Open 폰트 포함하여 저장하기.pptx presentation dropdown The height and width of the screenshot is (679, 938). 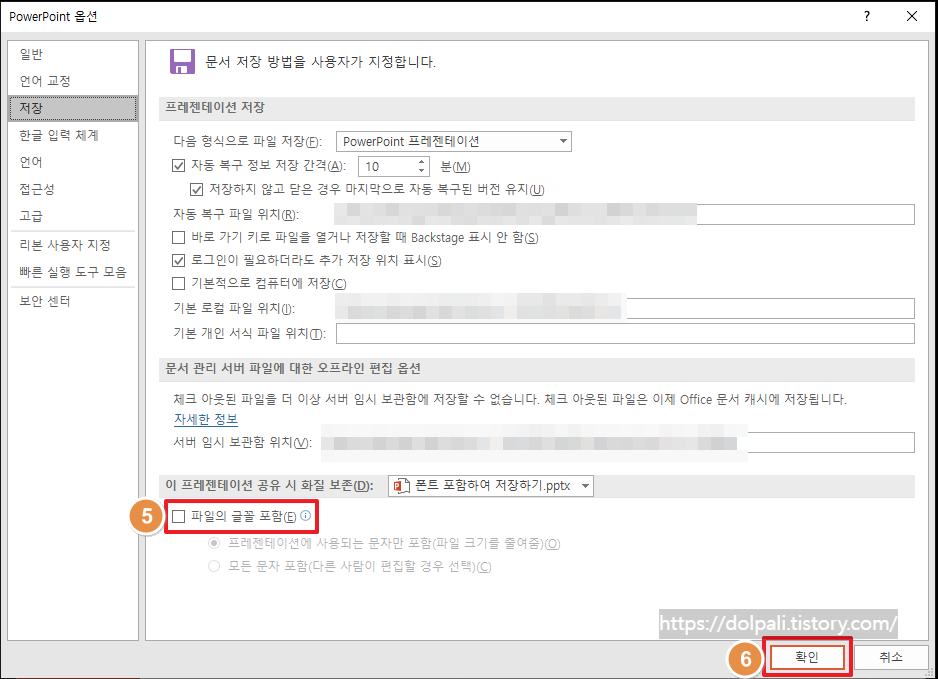491,486
